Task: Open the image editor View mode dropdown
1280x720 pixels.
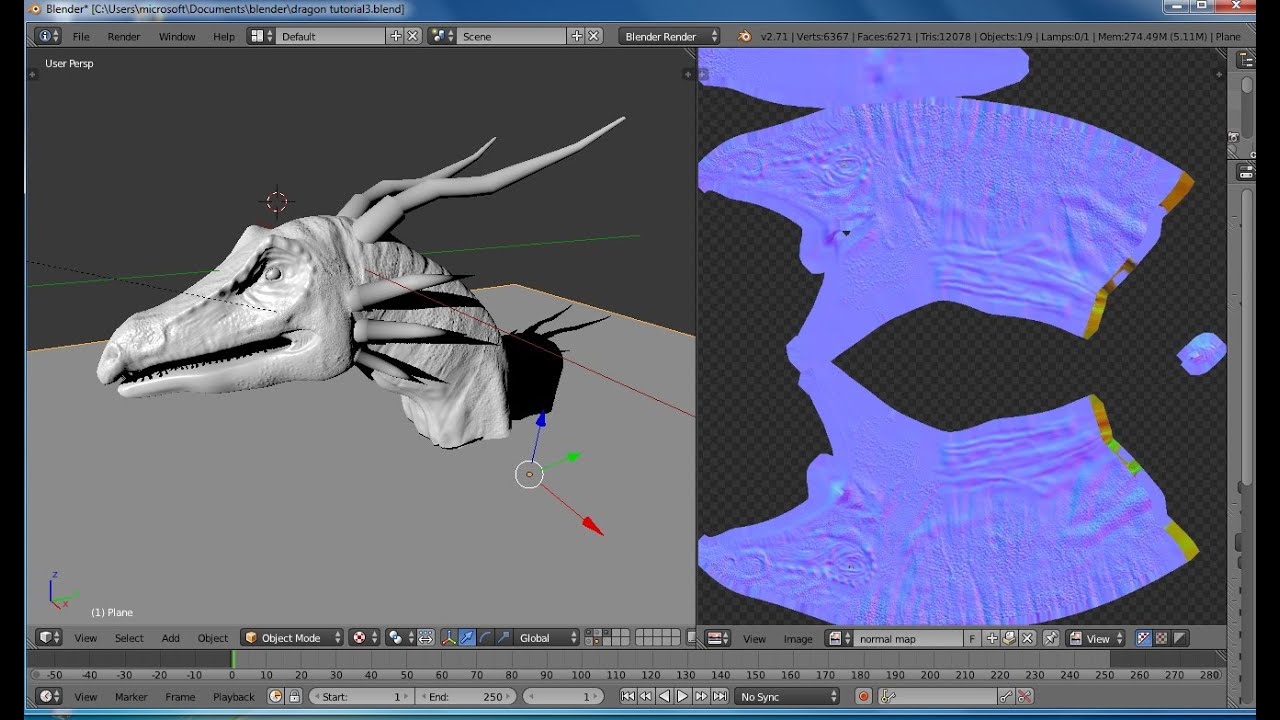Action: coord(1096,638)
